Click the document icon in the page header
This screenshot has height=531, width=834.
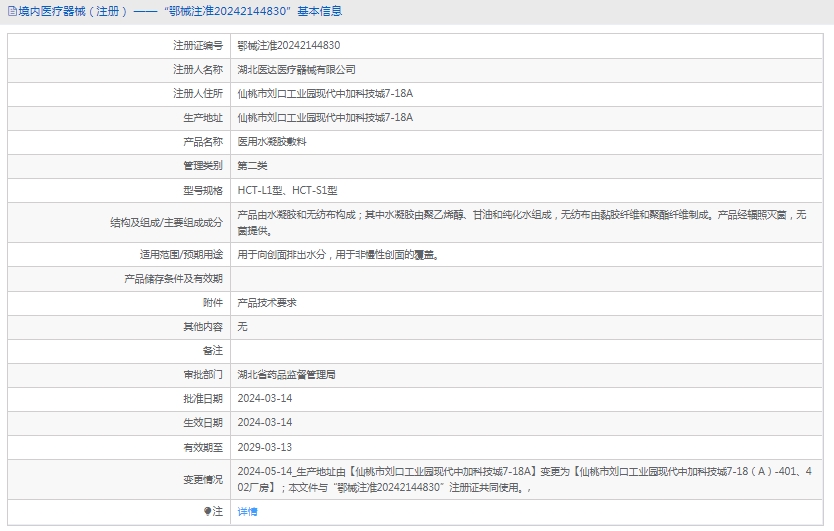10,11
